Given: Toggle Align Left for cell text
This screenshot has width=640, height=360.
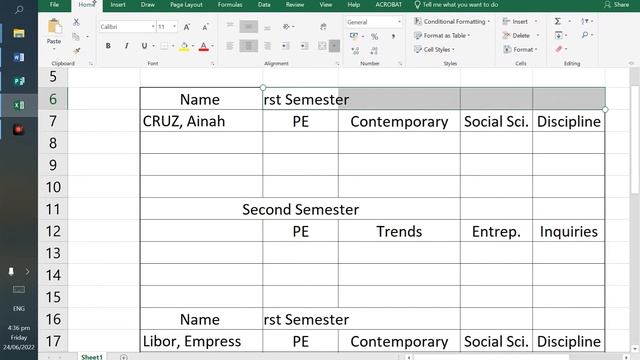Looking at the screenshot, I should 230,46.
